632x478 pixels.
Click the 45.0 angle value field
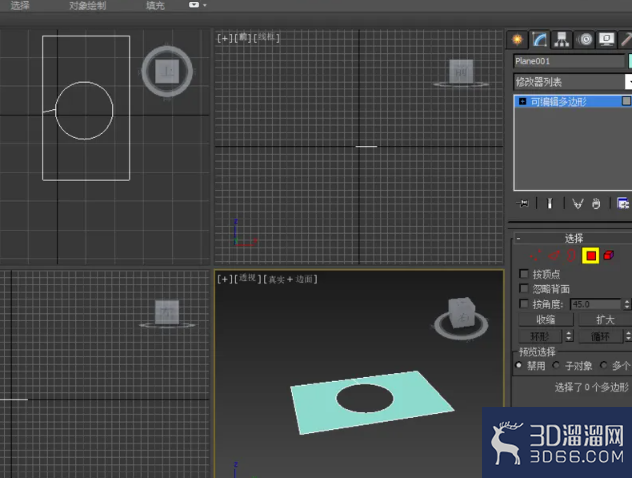[596, 304]
